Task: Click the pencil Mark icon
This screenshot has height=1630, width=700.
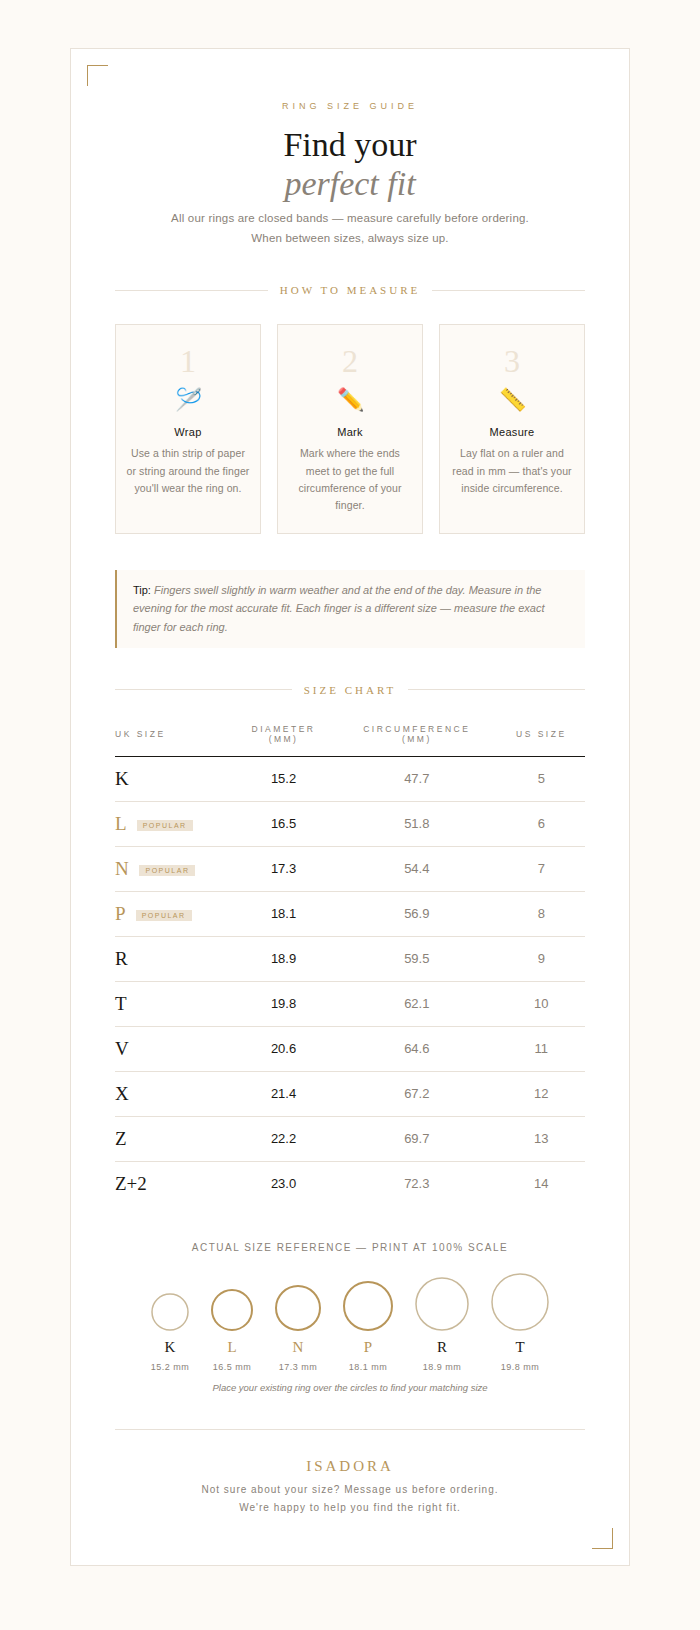Action: (x=350, y=399)
